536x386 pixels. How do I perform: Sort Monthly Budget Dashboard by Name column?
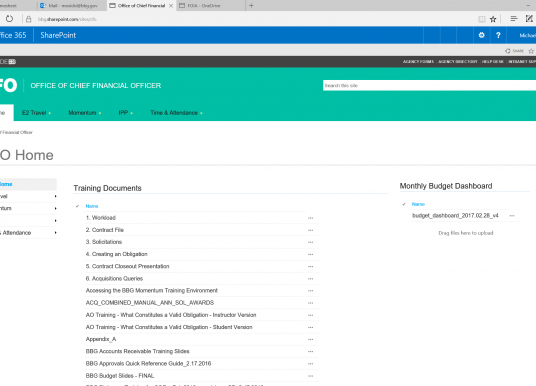click(x=418, y=204)
